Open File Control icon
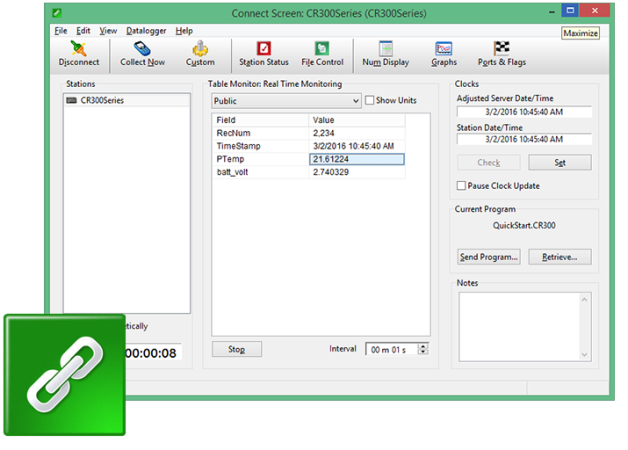The image size is (628, 450). pos(322,48)
